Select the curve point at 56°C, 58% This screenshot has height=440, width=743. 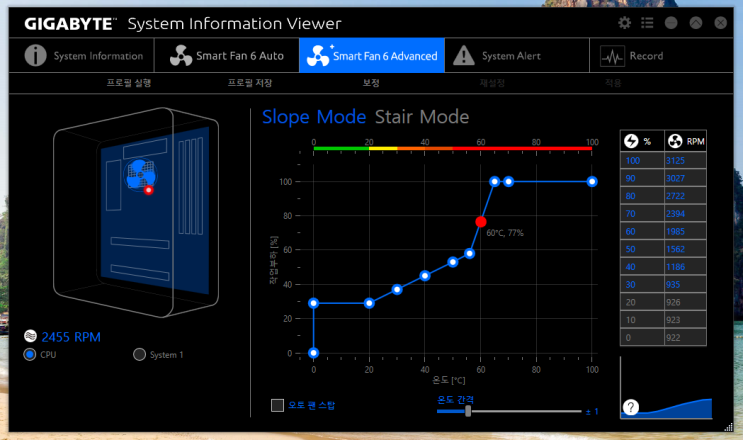coord(470,253)
